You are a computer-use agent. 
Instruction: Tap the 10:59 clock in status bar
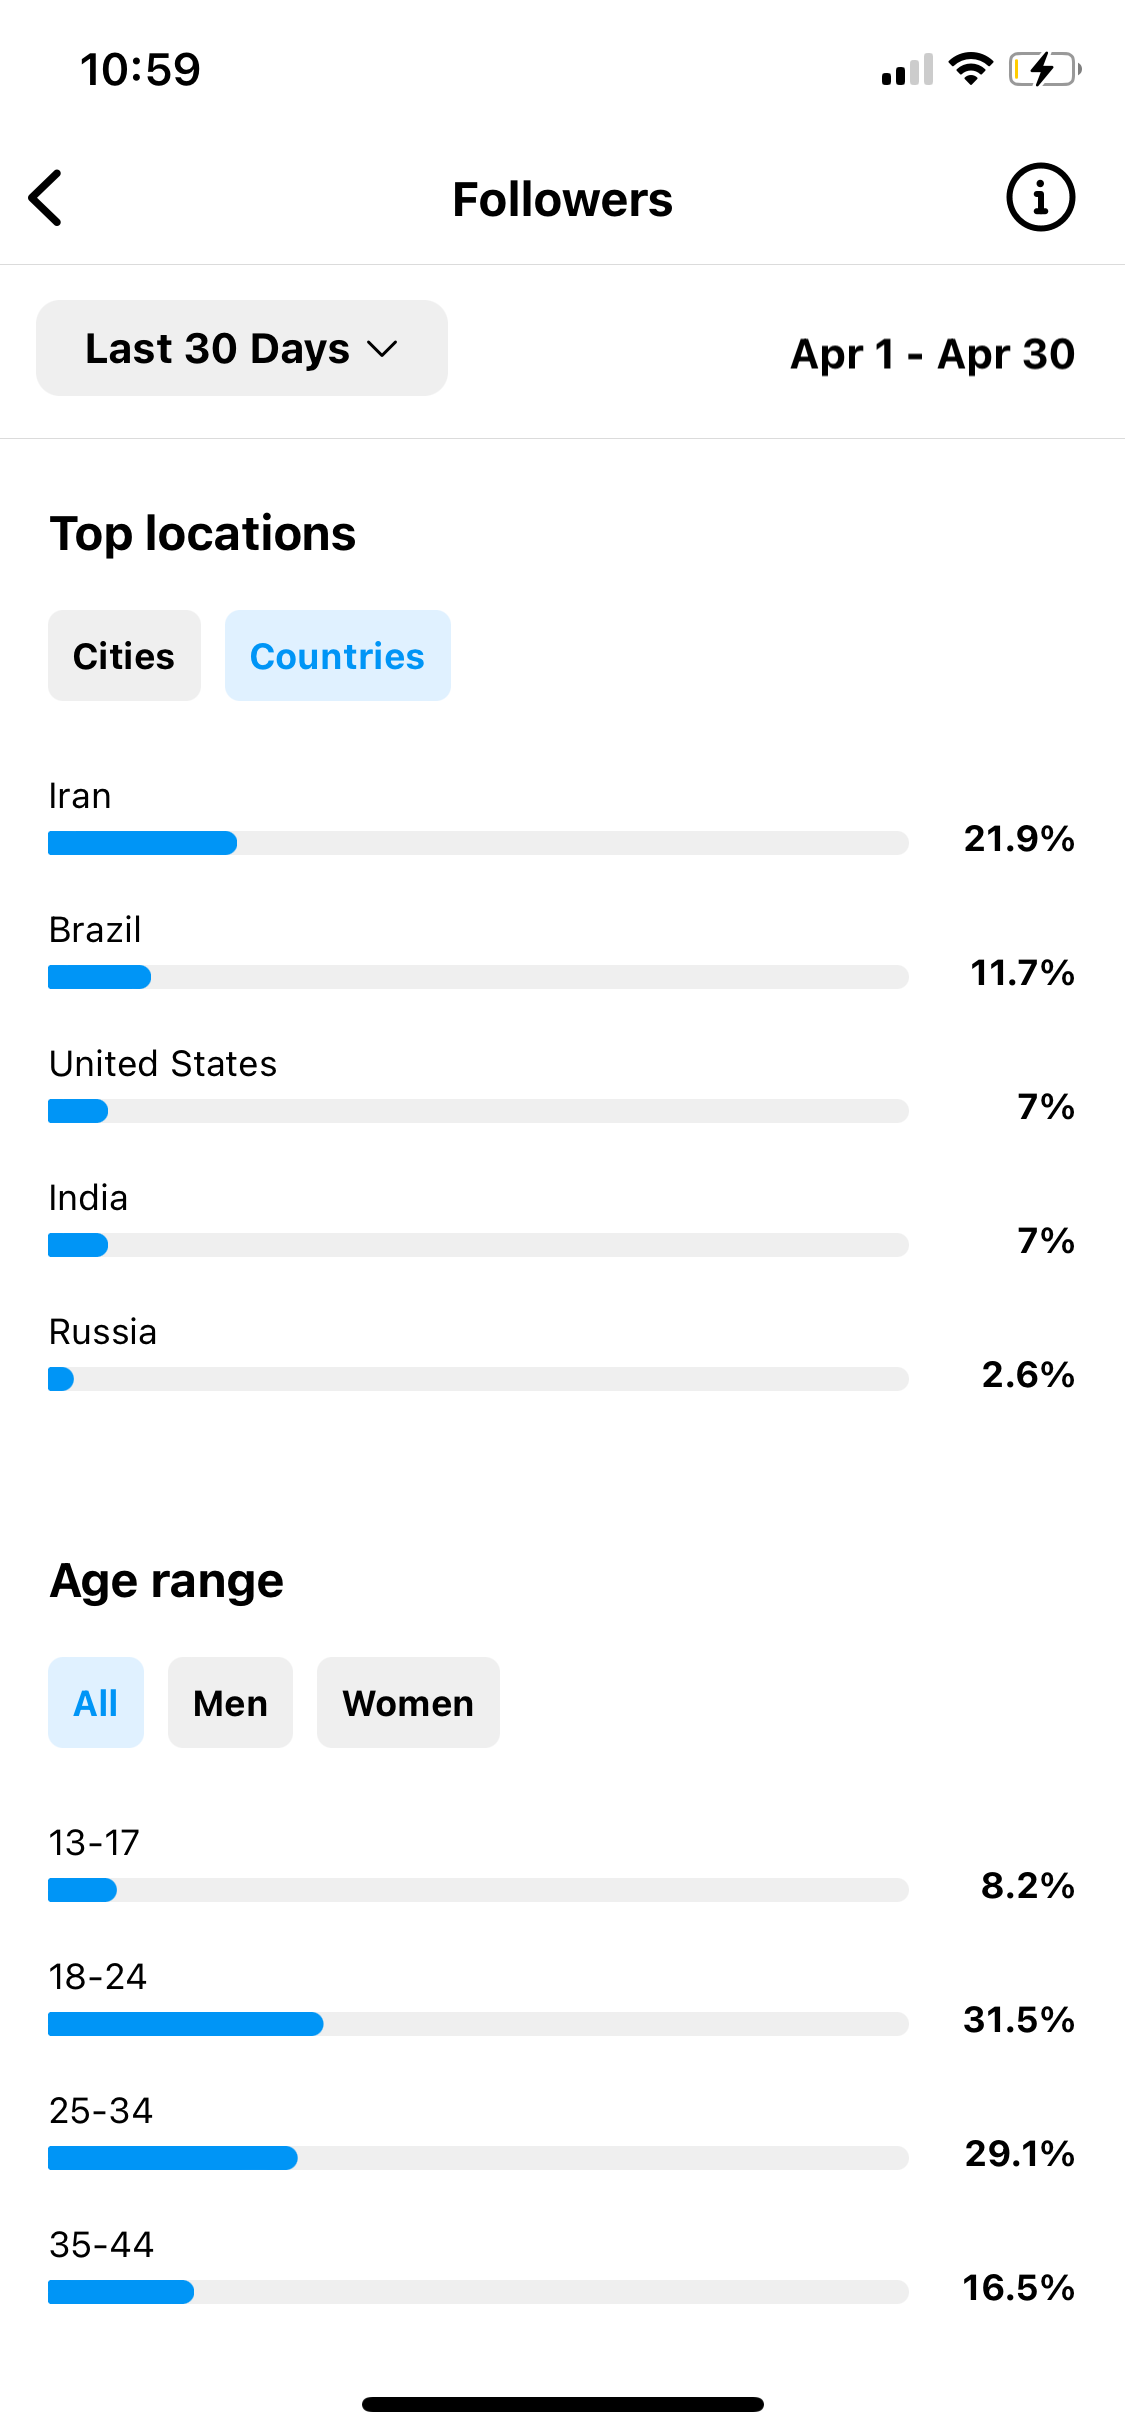tap(140, 69)
